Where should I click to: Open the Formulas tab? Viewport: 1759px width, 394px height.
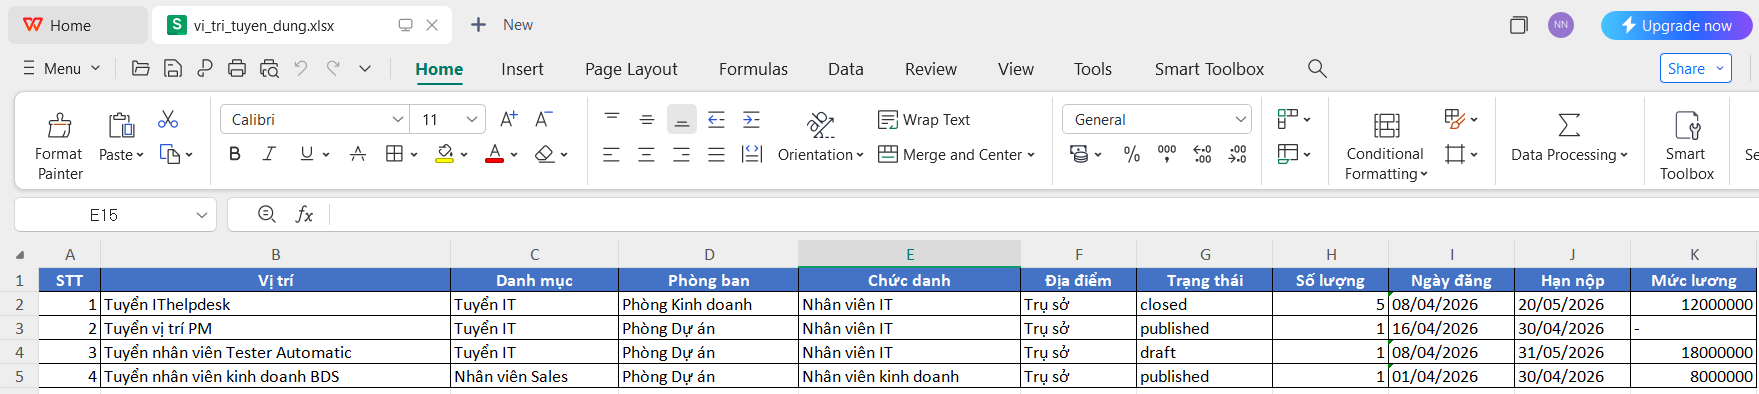point(753,69)
